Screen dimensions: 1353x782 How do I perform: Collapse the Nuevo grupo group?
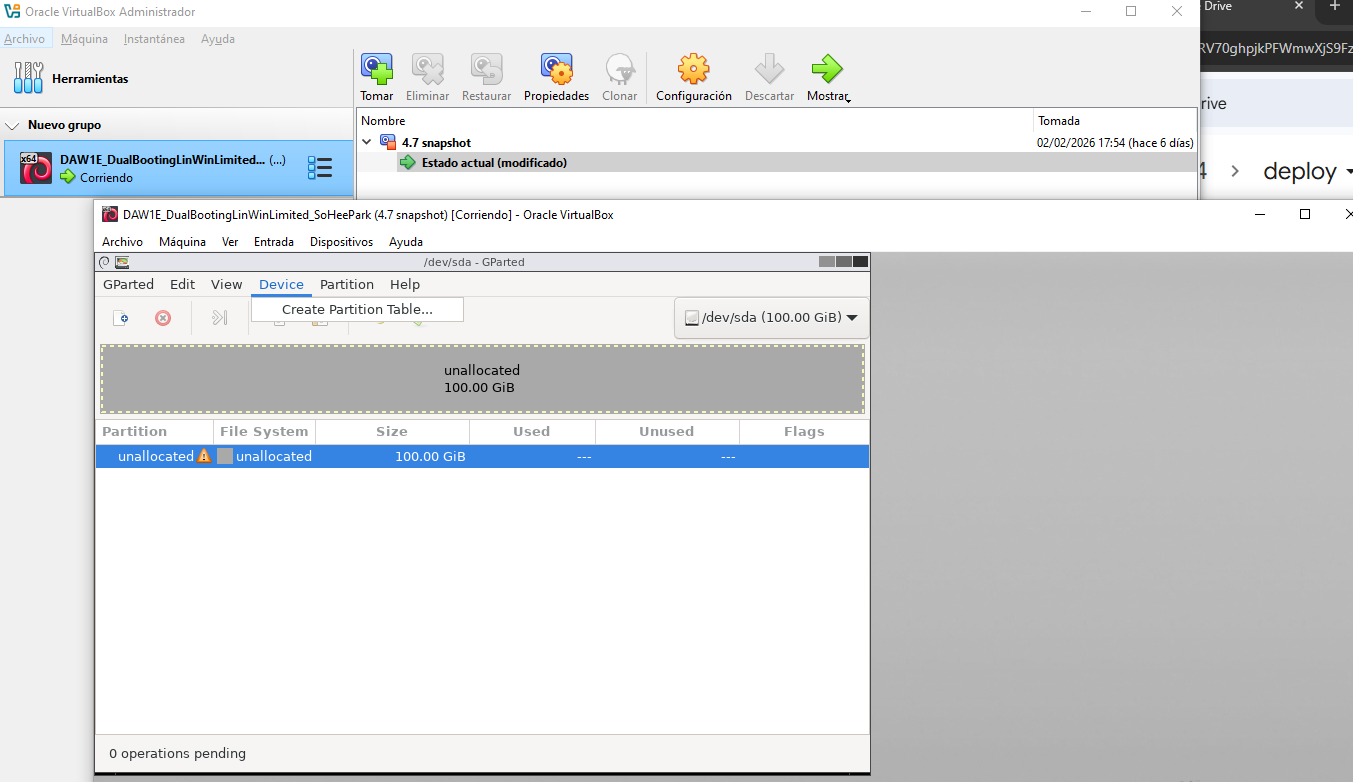[13, 126]
